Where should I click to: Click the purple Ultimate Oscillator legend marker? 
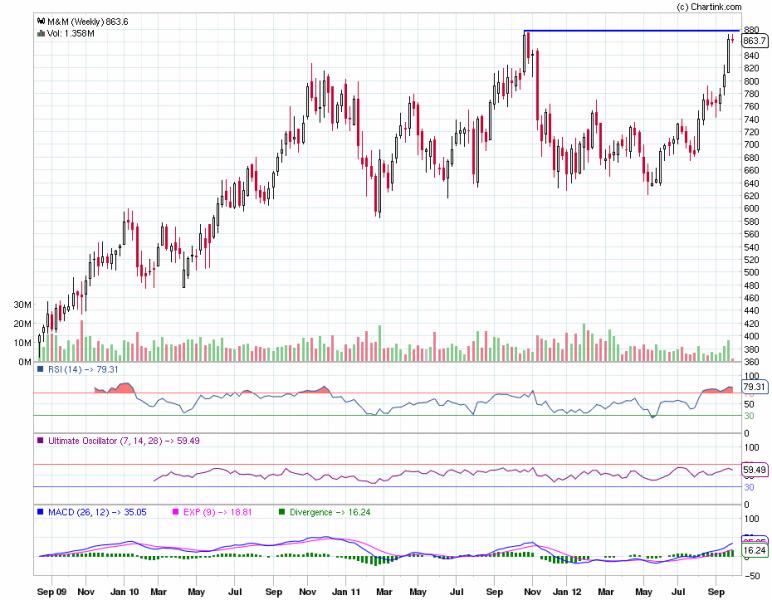[x=40, y=440]
